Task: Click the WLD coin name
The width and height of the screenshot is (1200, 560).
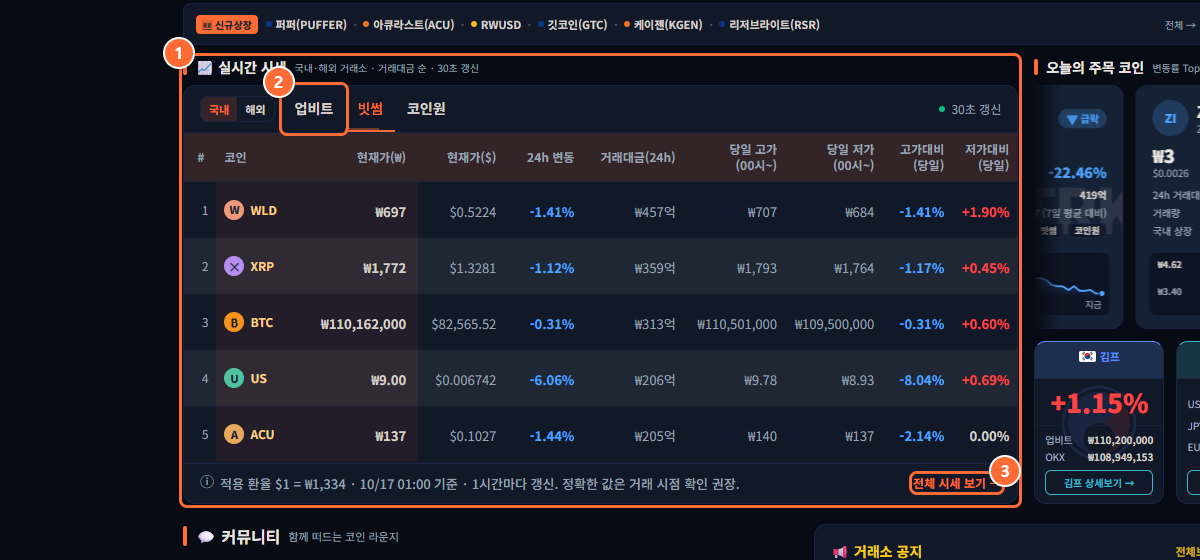Action: click(264, 211)
